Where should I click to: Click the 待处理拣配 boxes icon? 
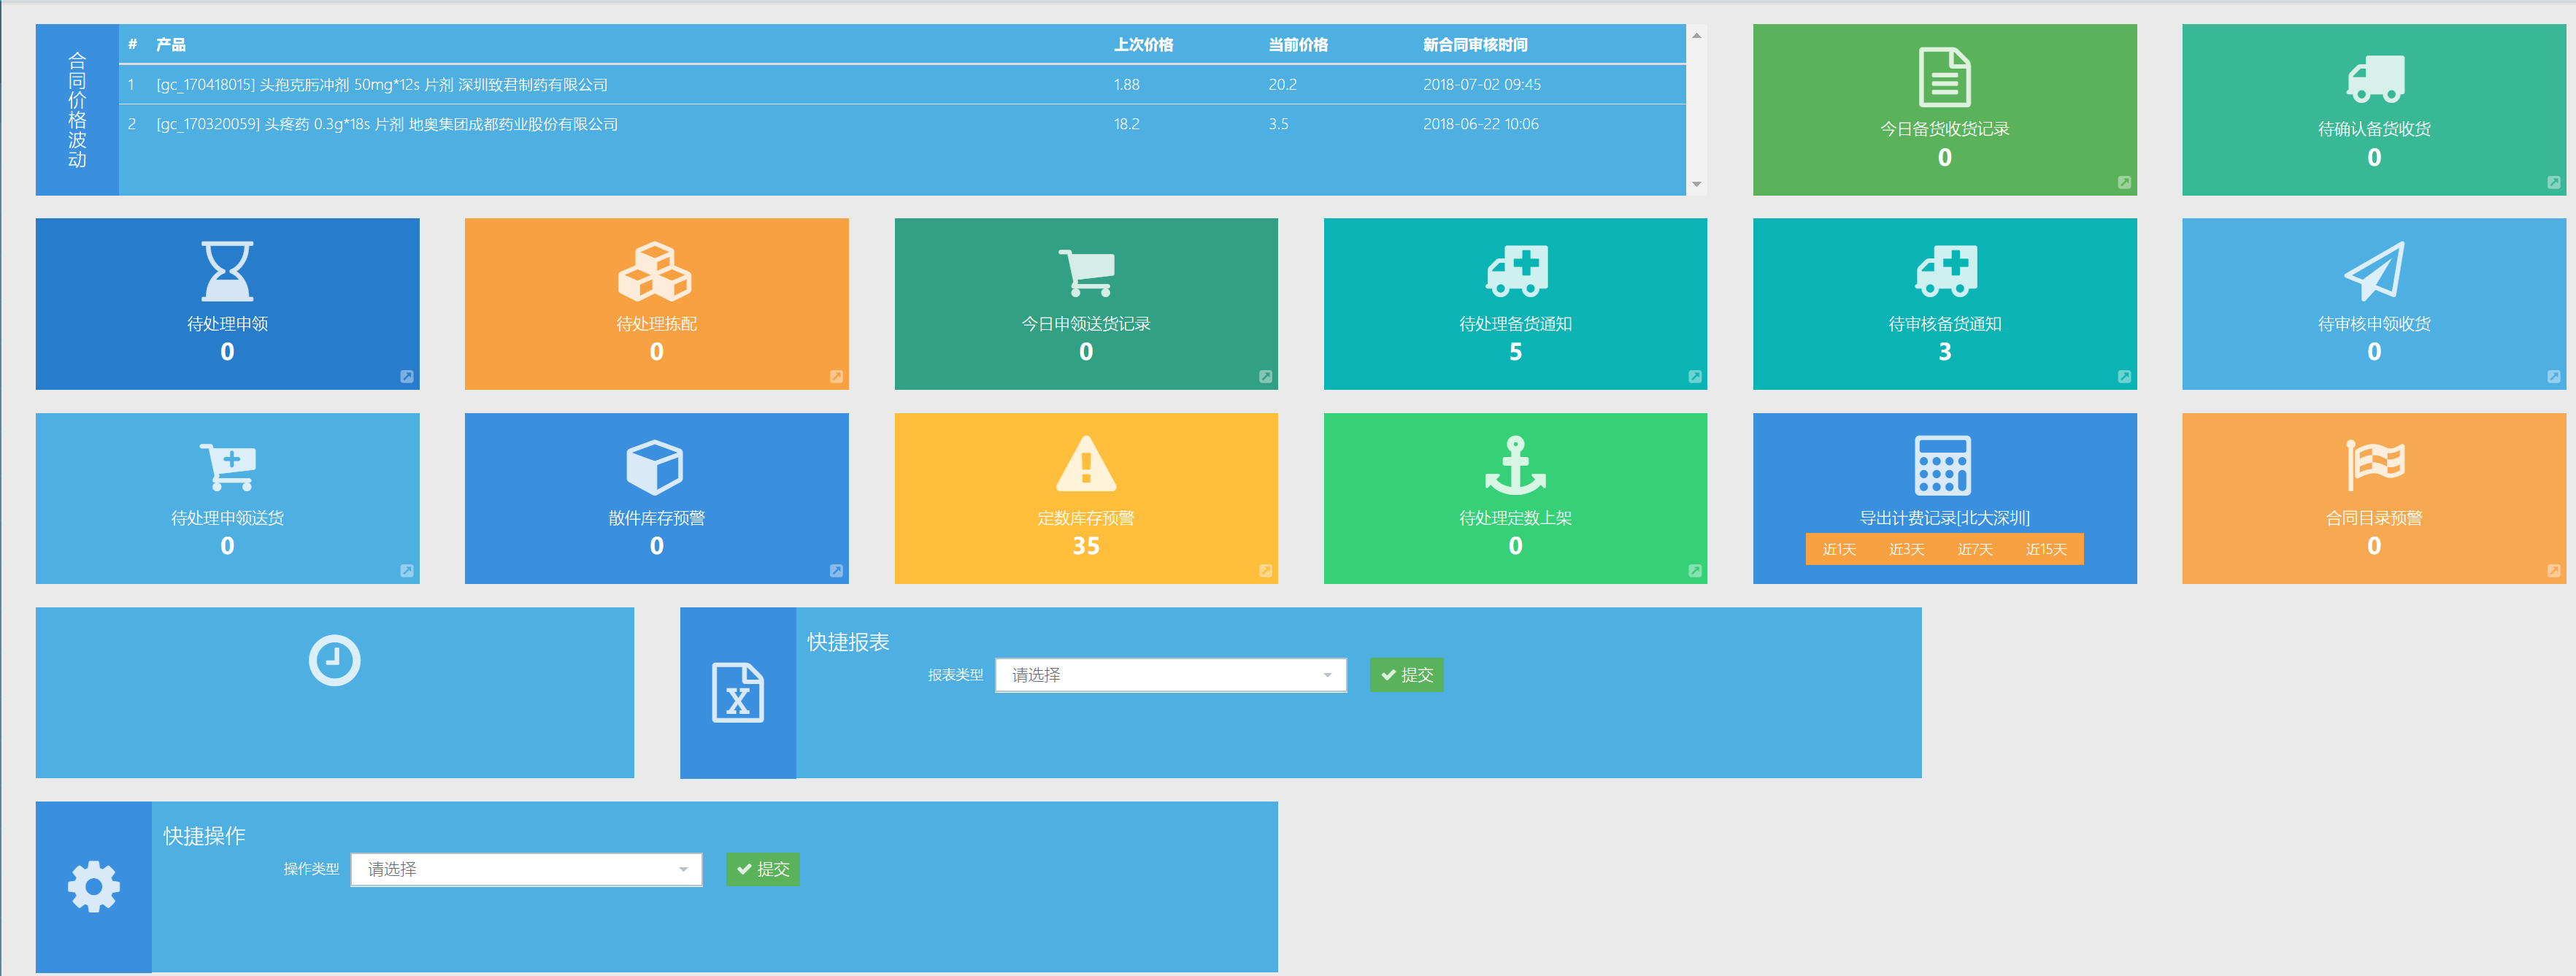tap(655, 271)
